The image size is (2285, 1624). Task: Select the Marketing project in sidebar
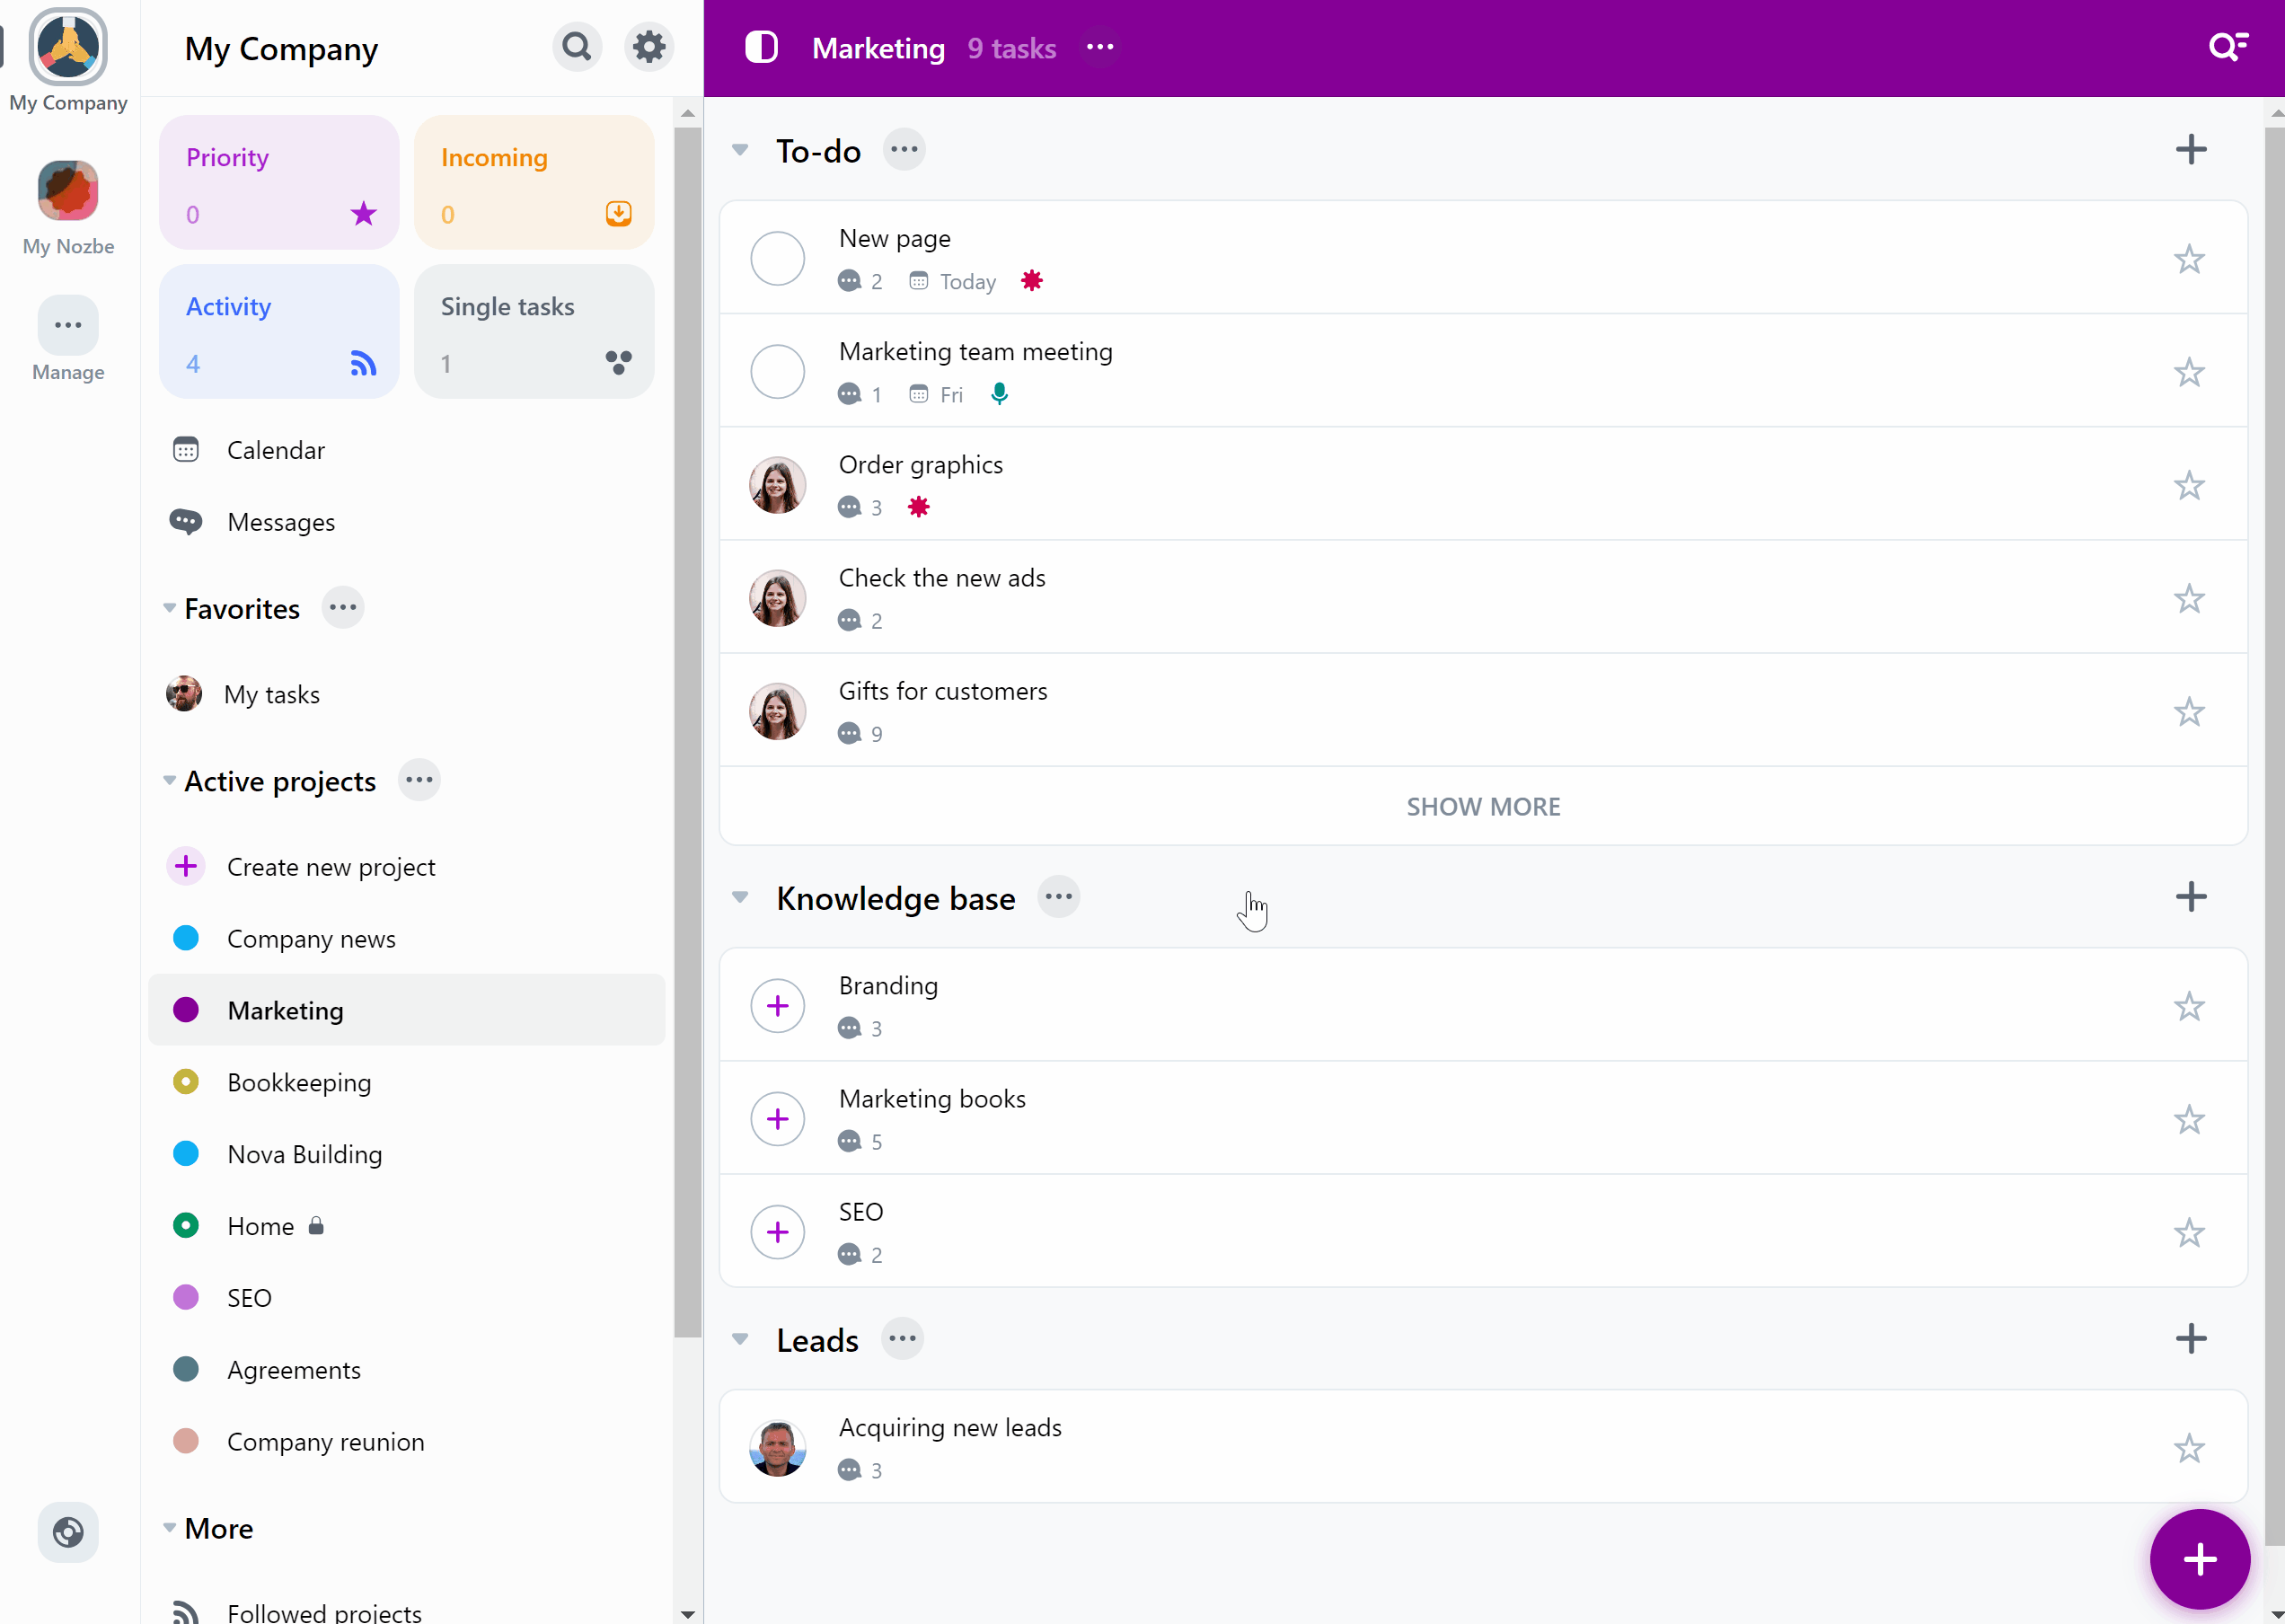pyautogui.click(x=285, y=1009)
